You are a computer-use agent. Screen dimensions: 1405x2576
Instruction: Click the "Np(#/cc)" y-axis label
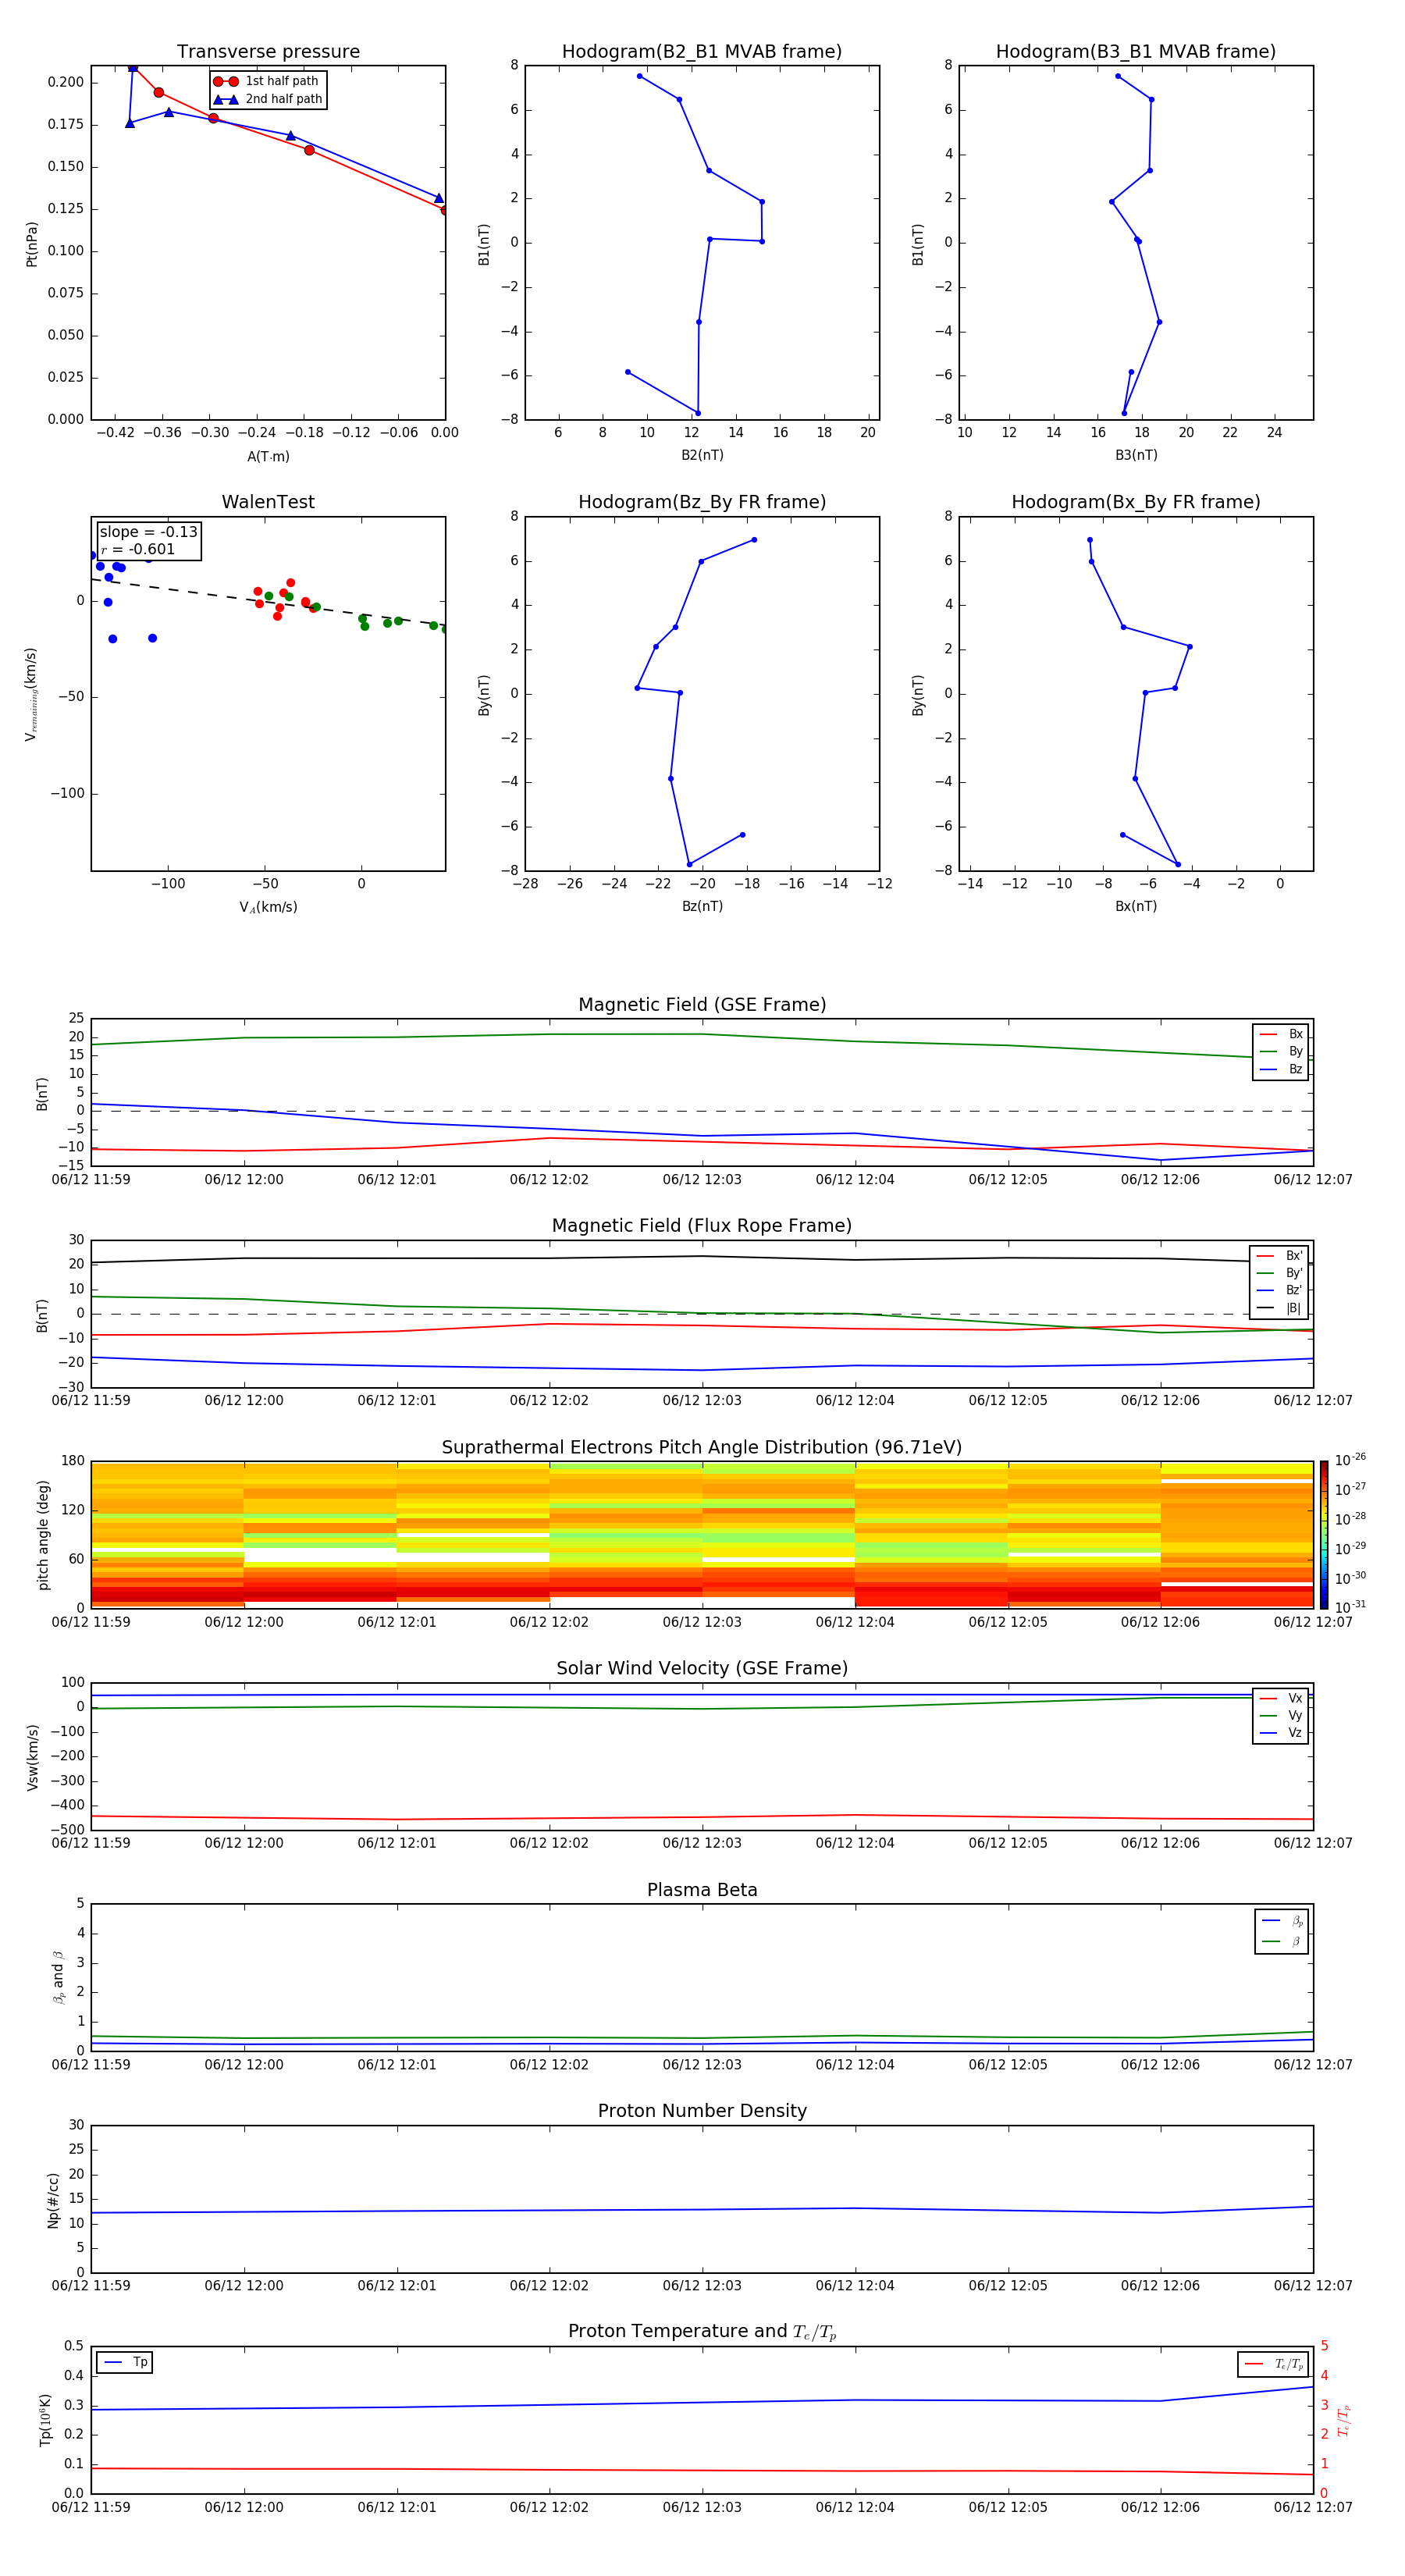53,2200
